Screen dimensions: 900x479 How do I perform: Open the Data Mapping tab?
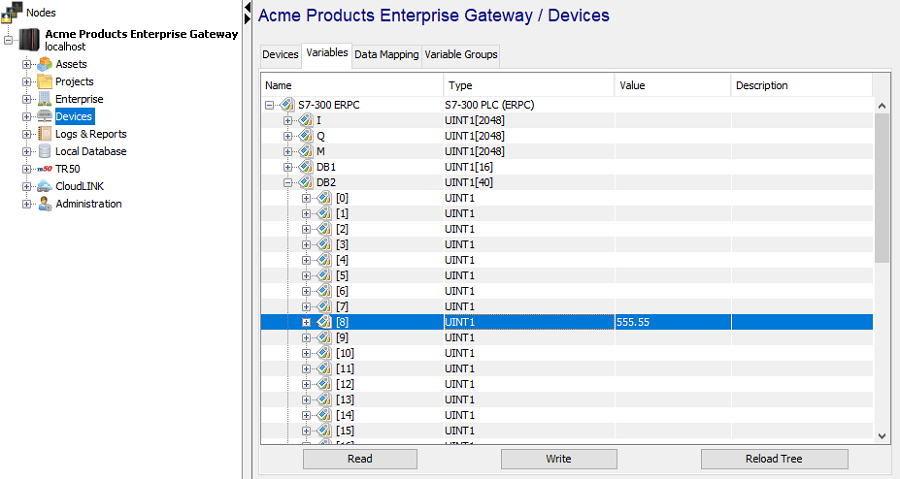pos(386,54)
